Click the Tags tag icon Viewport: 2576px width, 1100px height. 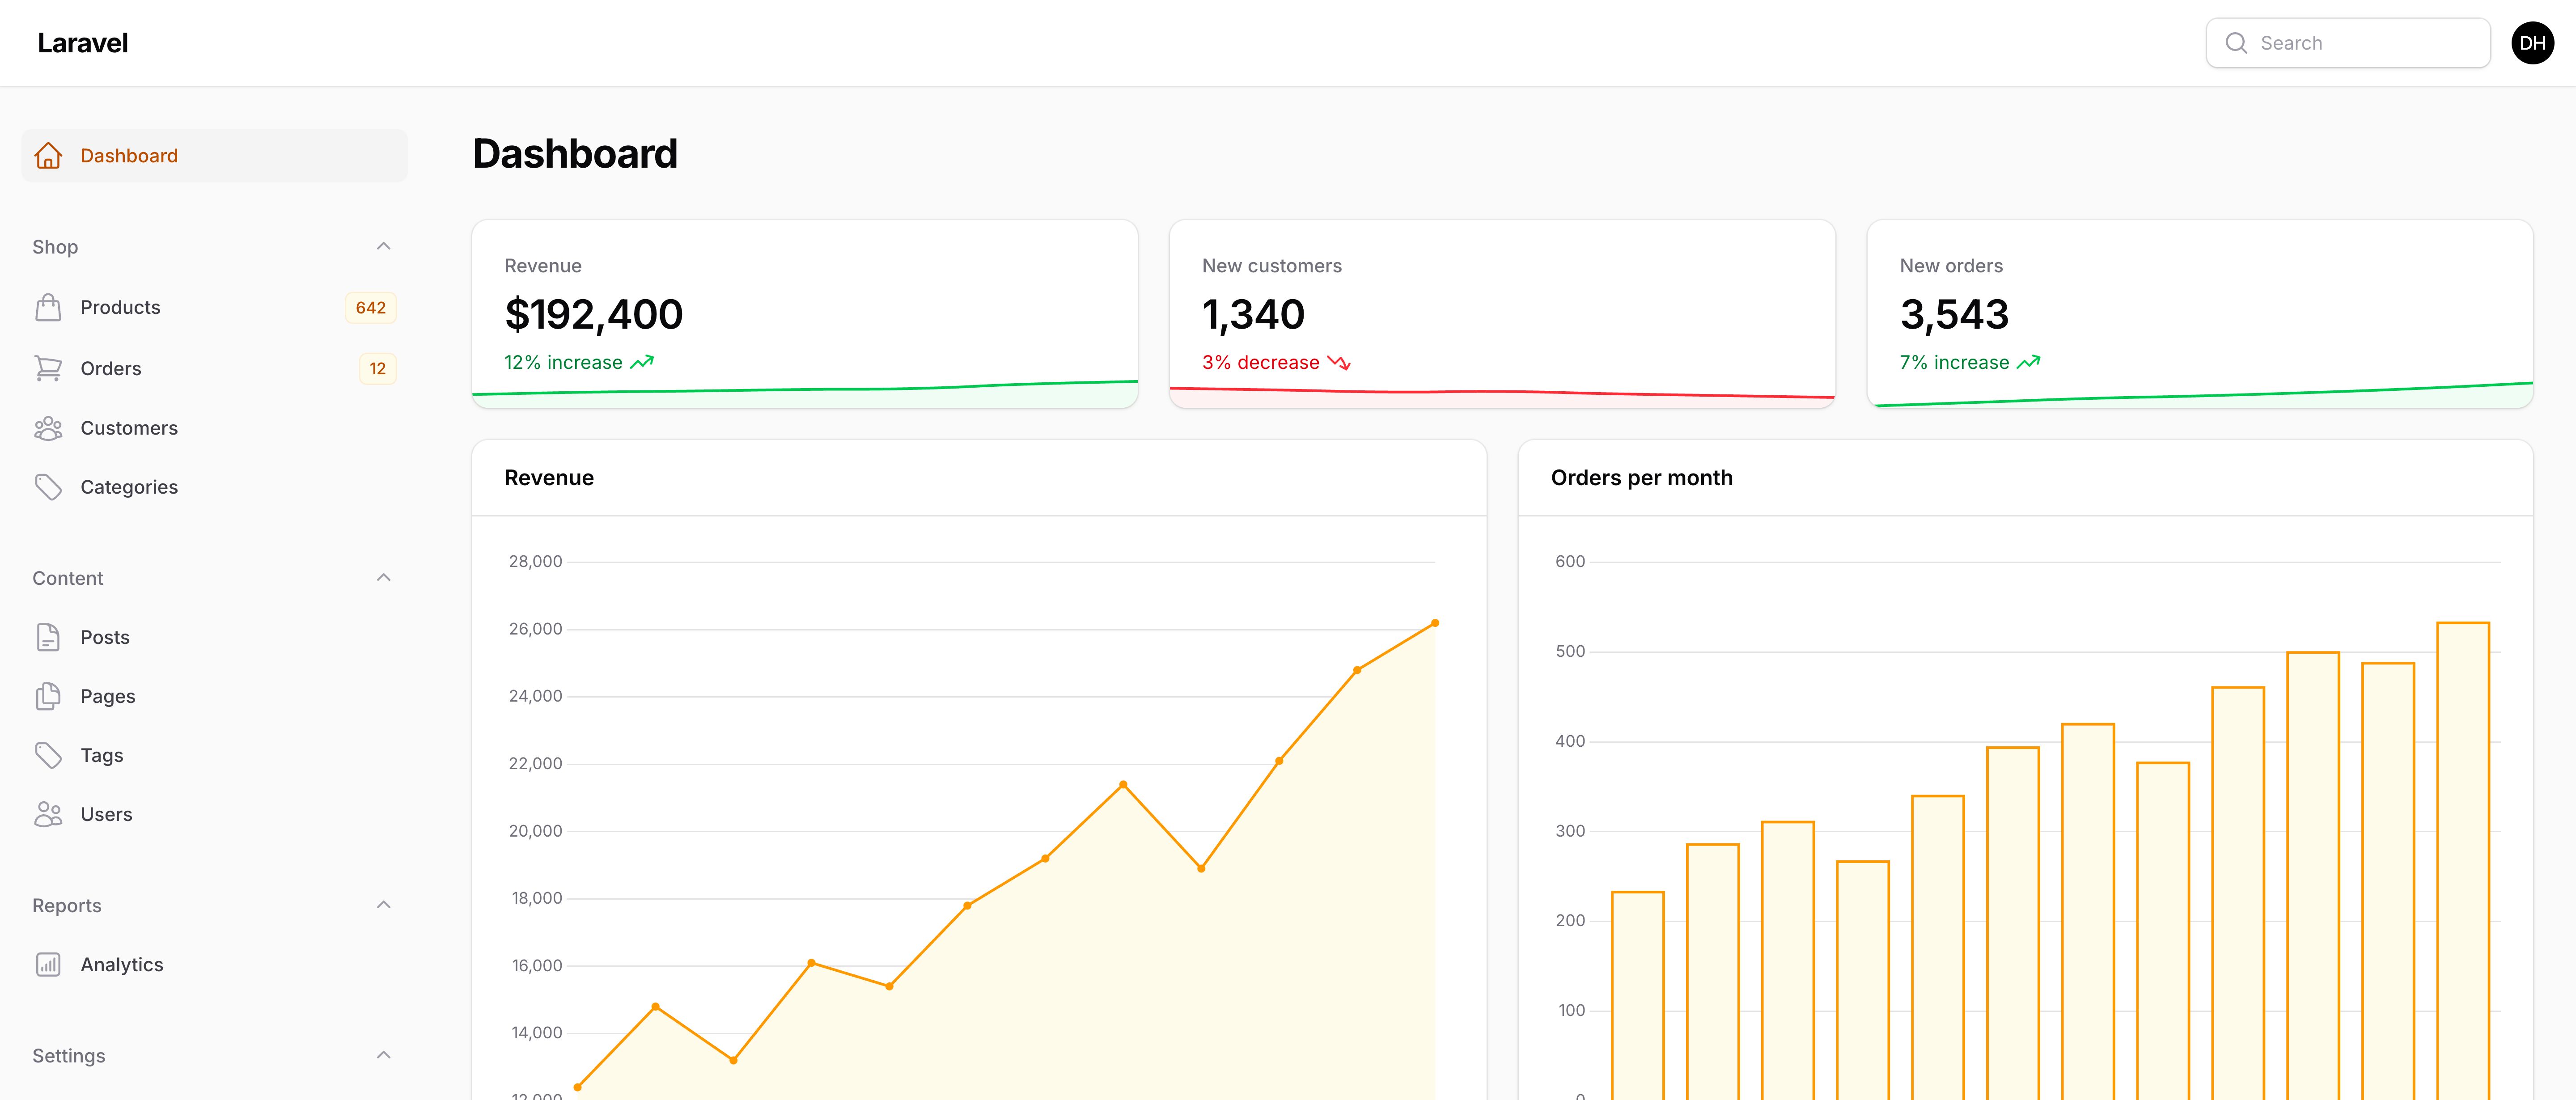click(48, 755)
